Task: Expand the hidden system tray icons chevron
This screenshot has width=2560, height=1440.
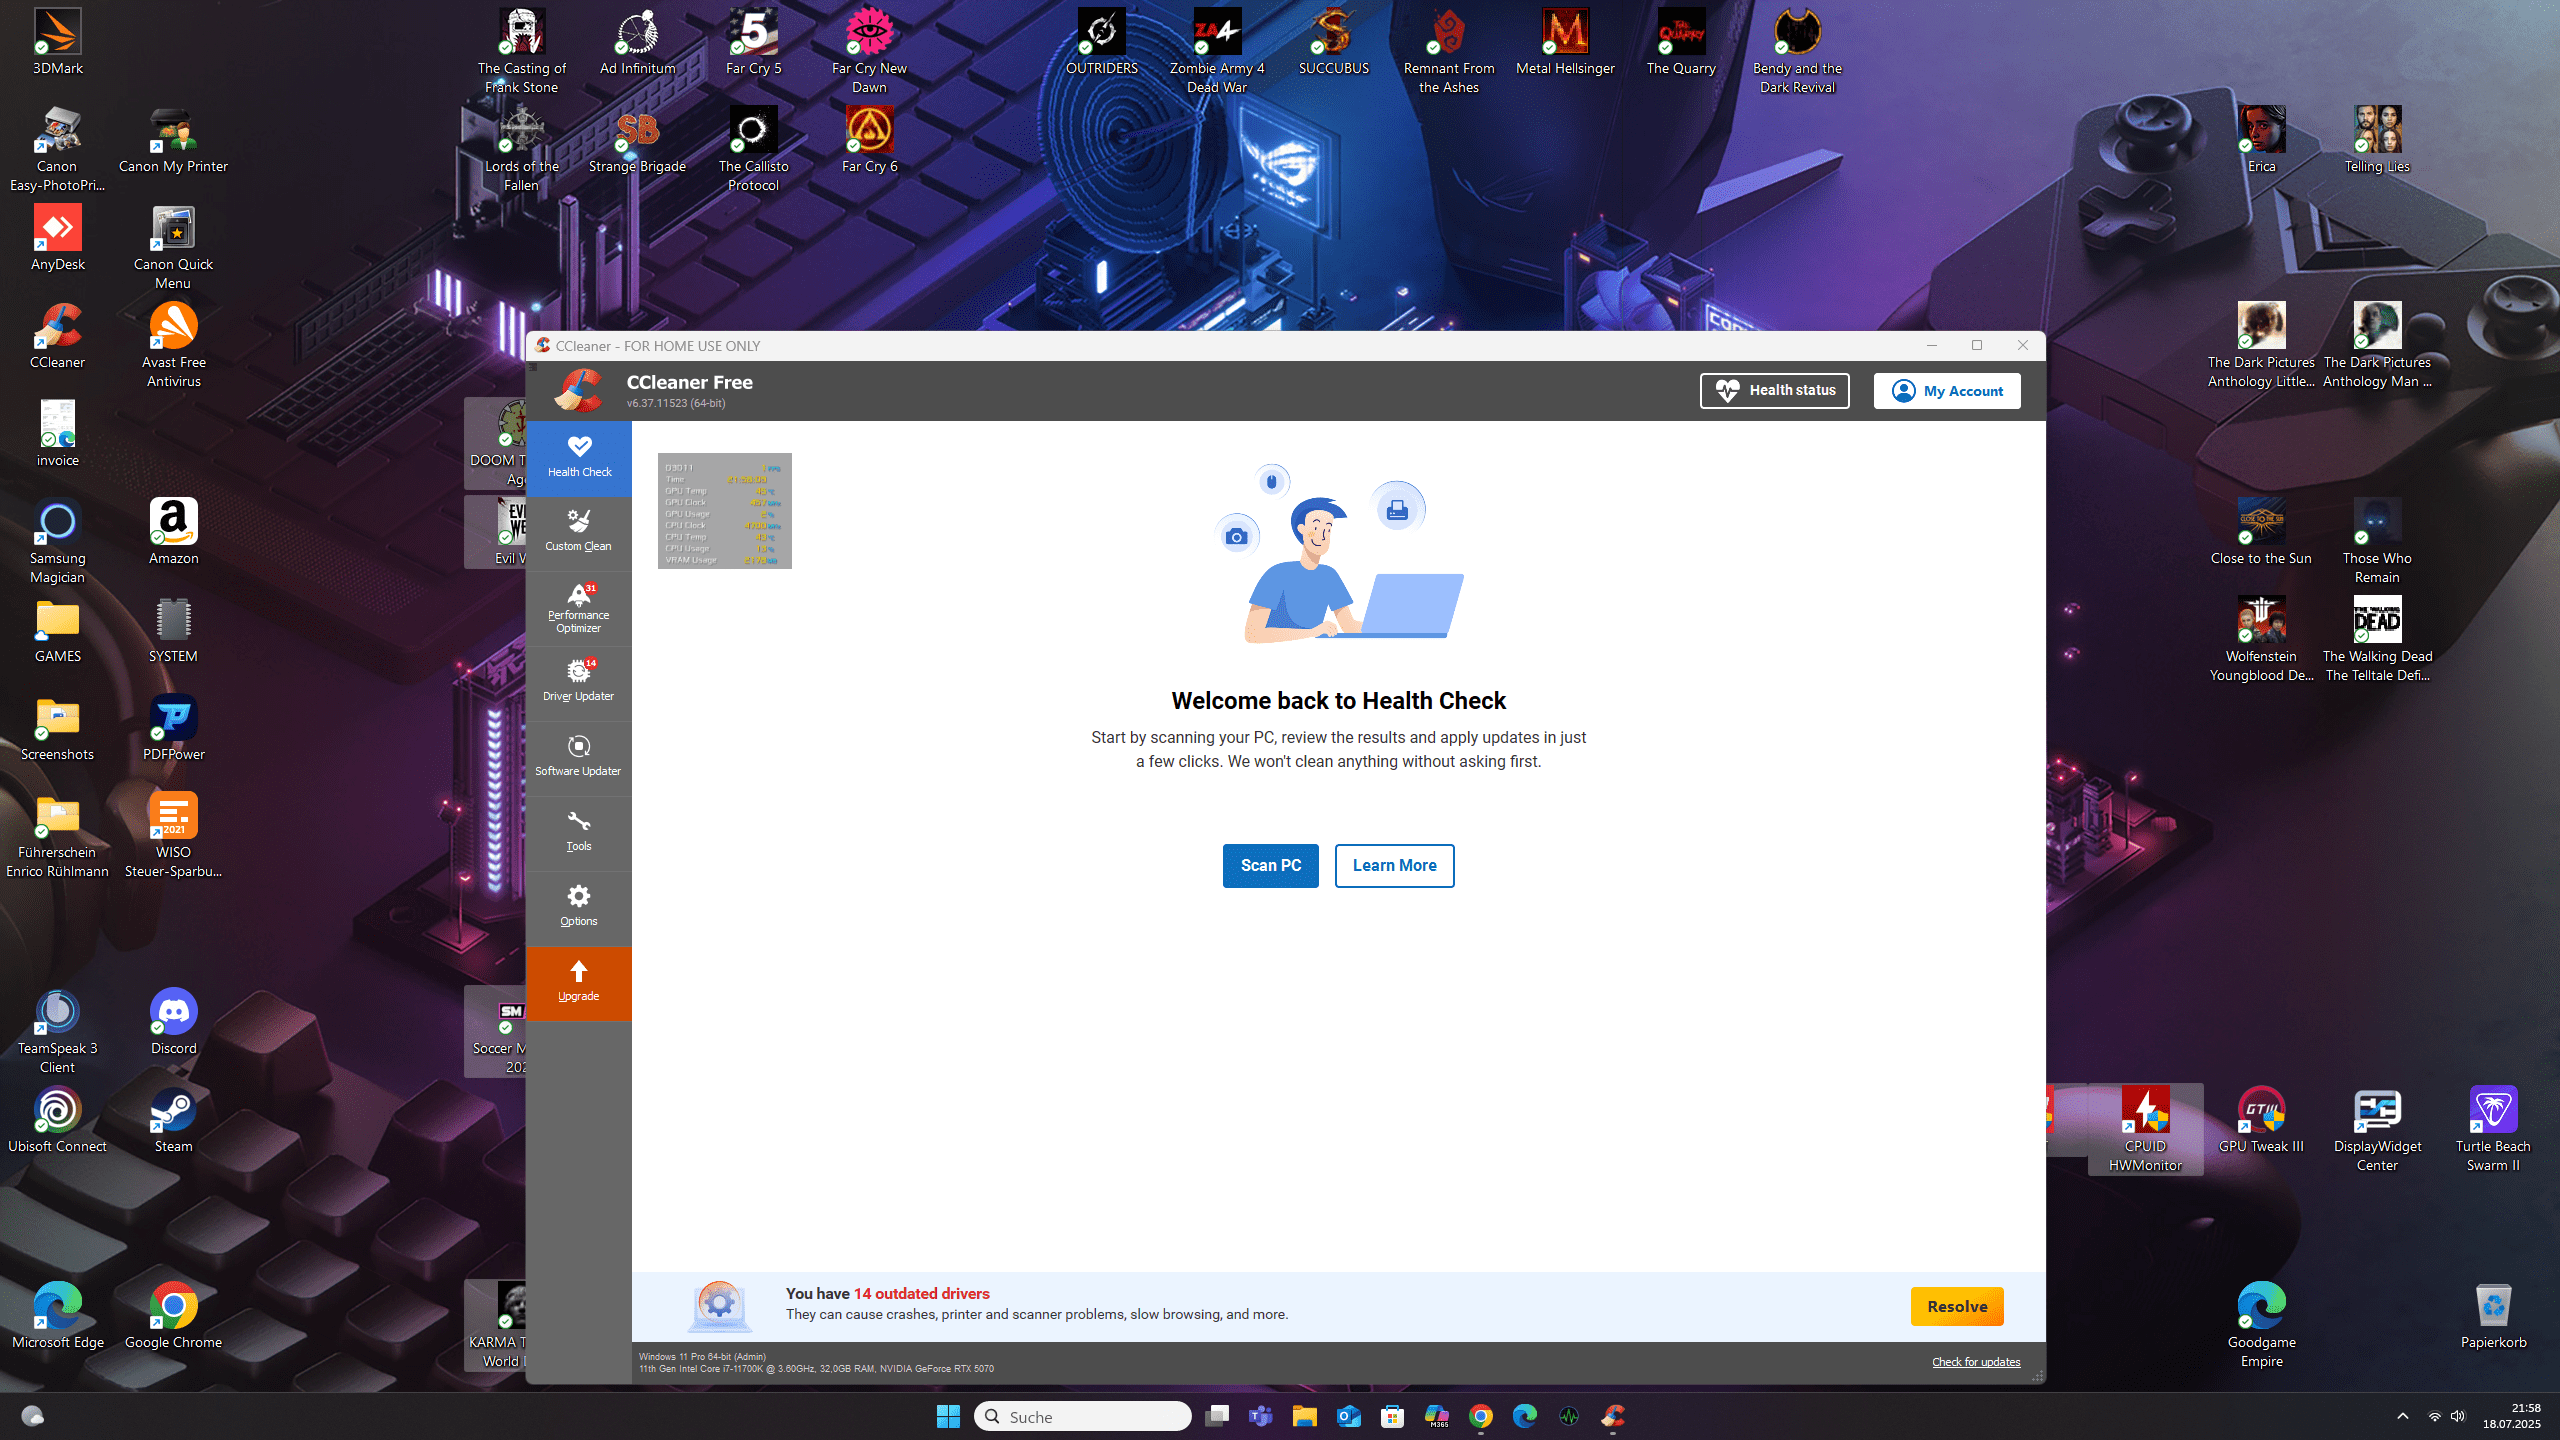Action: [x=2402, y=1416]
